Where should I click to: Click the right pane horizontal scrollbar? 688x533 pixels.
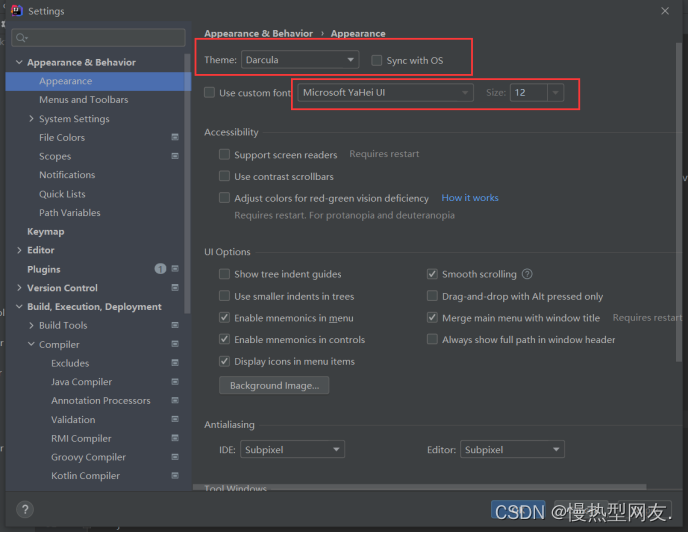[419, 487]
